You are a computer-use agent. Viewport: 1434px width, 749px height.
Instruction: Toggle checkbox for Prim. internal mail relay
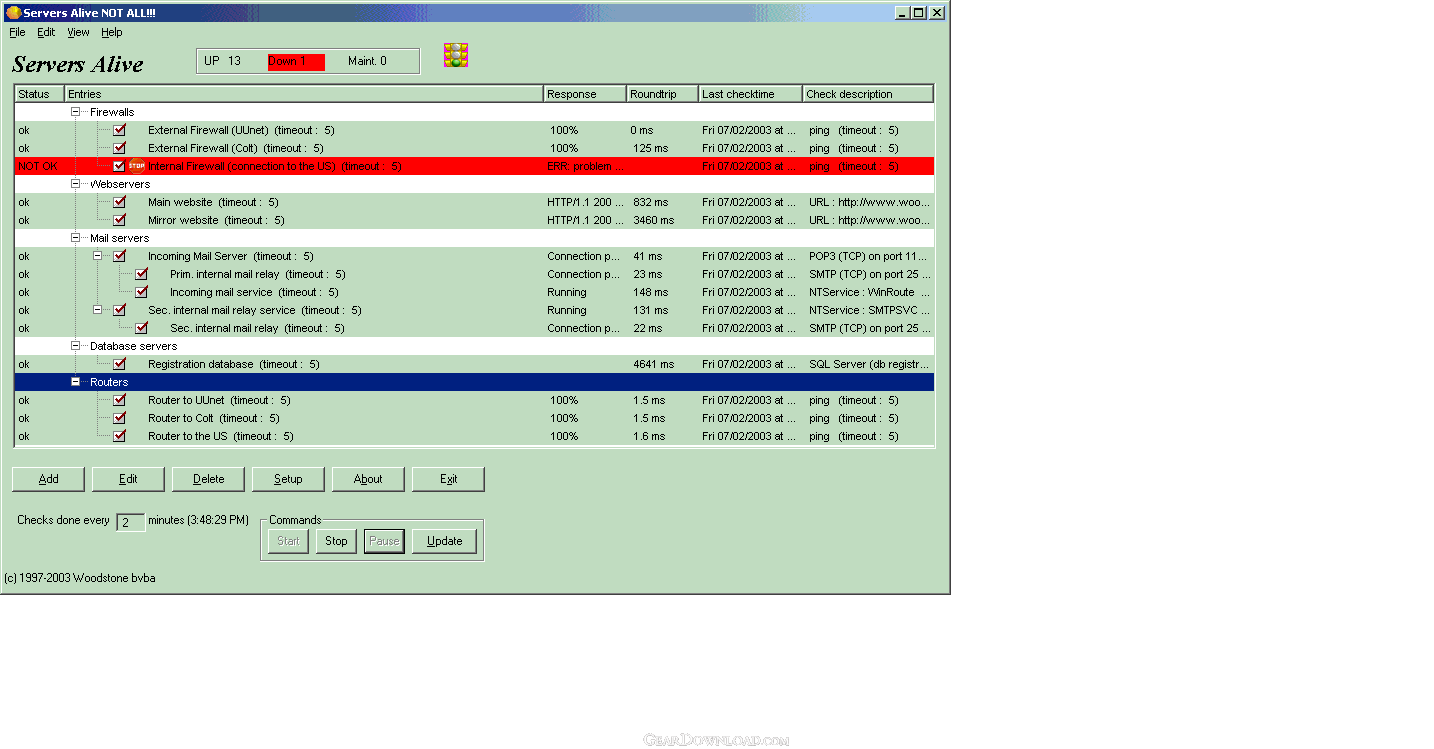141,274
